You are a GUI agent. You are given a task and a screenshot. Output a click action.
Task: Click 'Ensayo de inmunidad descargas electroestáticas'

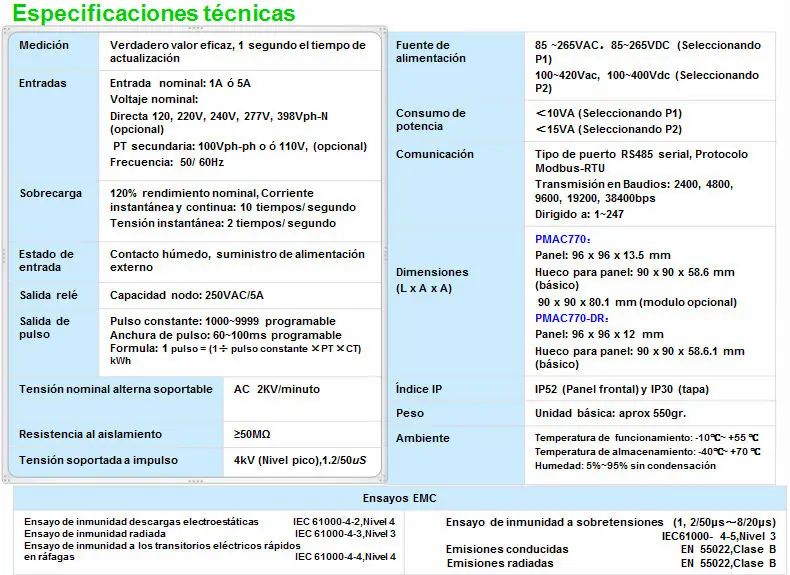(141, 522)
